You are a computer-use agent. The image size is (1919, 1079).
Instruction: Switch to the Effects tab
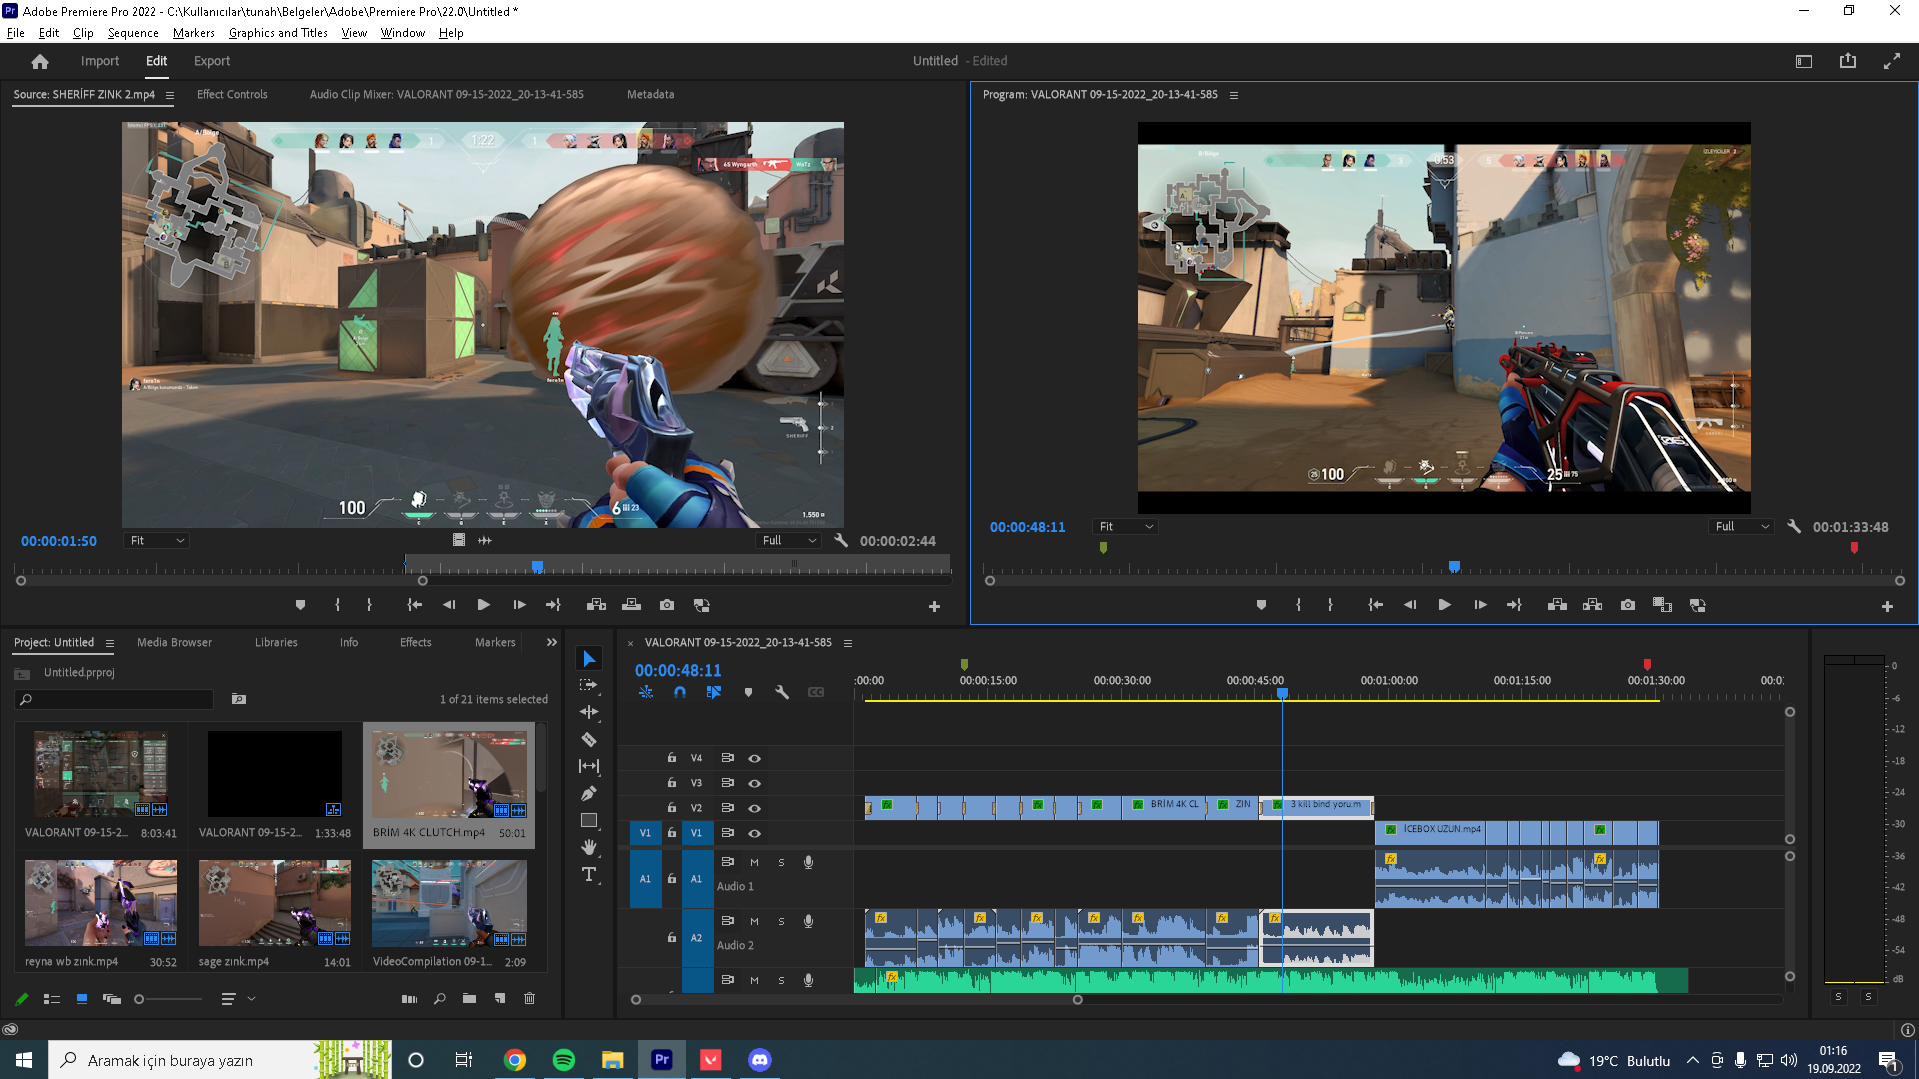(415, 643)
